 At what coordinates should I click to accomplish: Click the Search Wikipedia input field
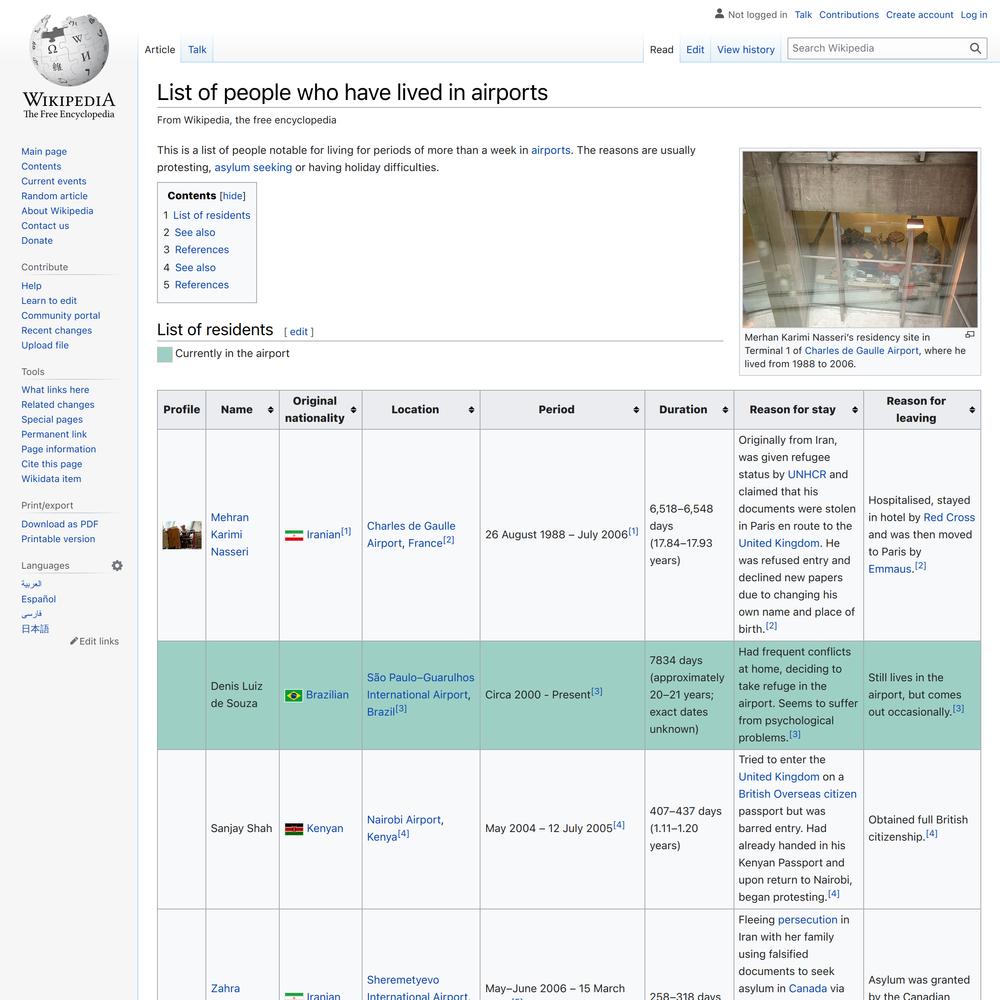pos(878,48)
